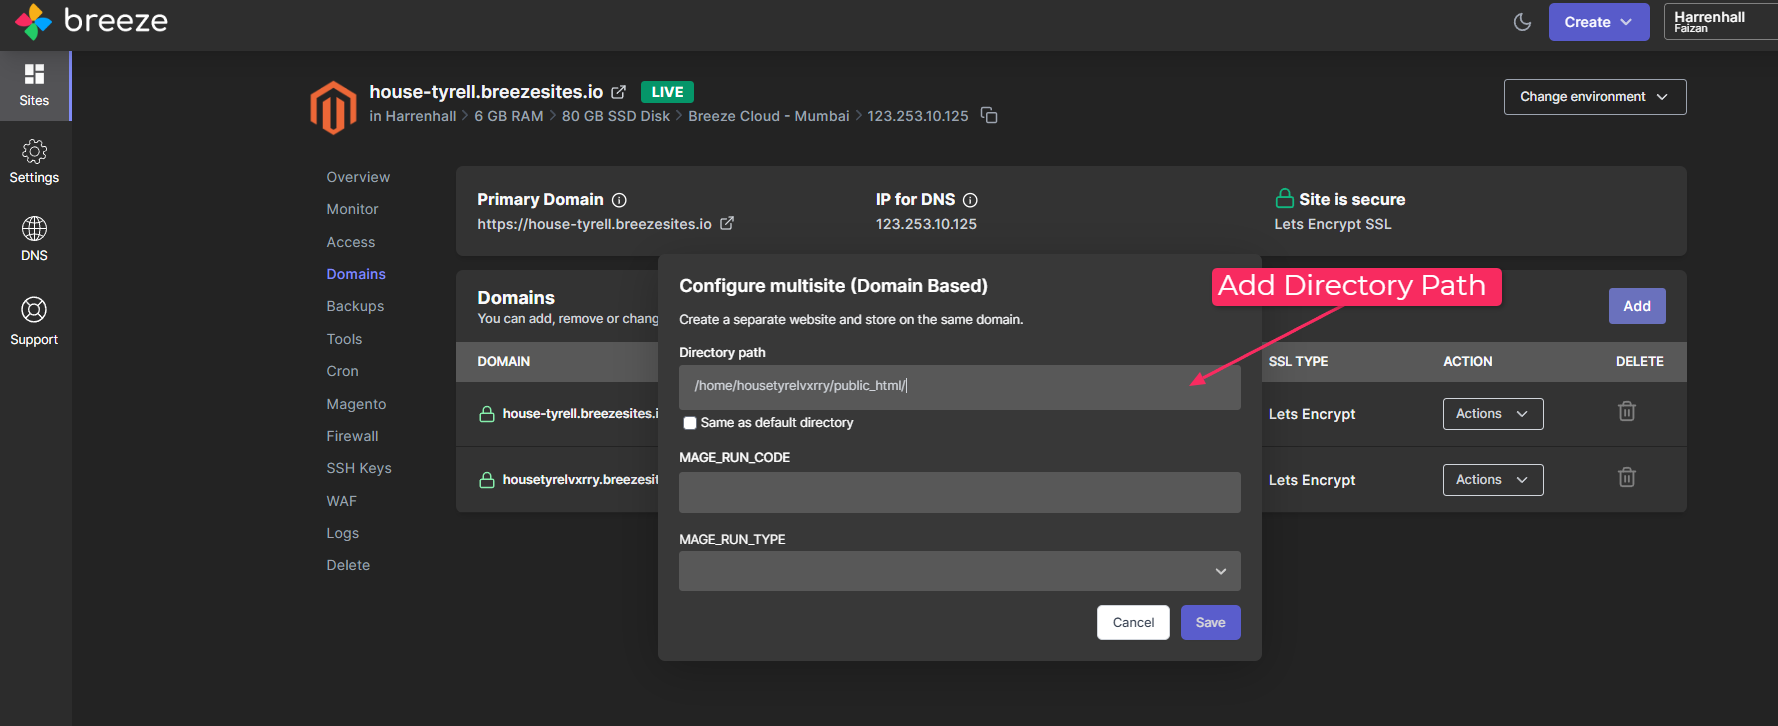
Task: Go to the Access menu item
Action: click(x=350, y=242)
